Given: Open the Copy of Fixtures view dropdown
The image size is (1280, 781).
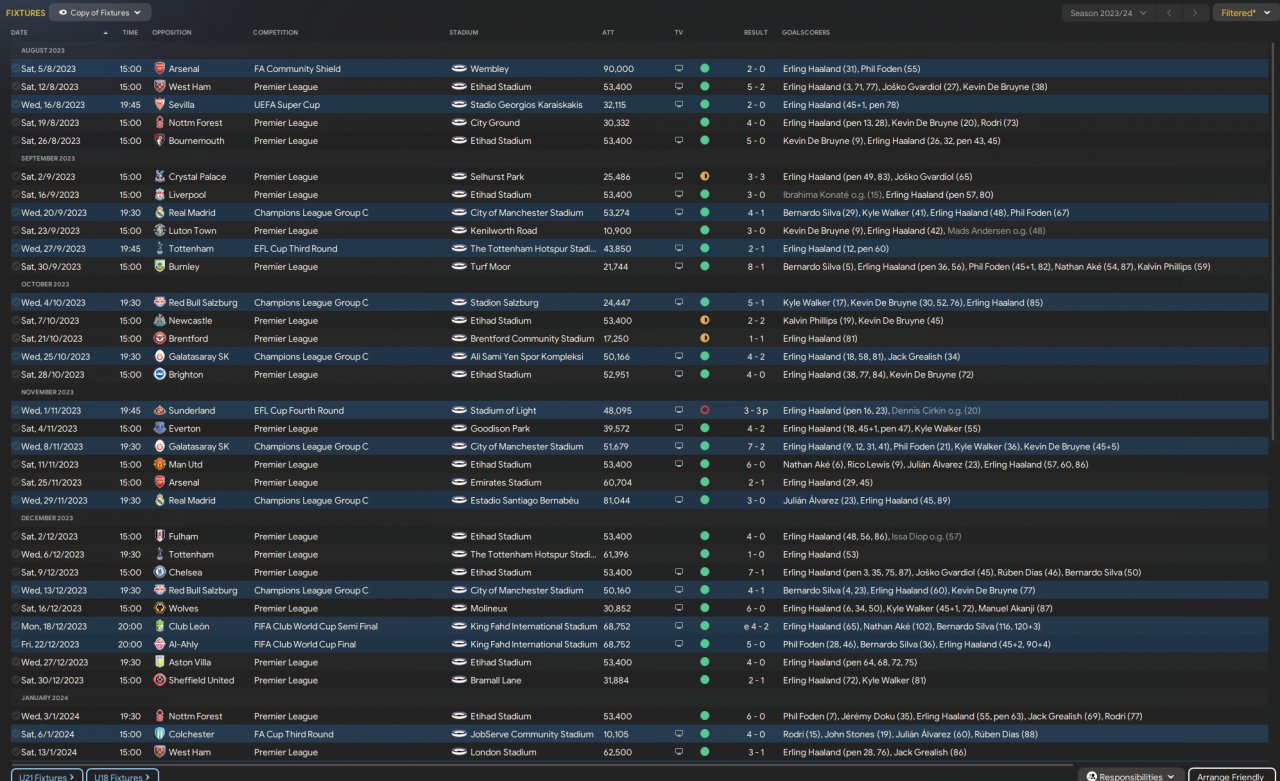Looking at the screenshot, I should pos(100,13).
